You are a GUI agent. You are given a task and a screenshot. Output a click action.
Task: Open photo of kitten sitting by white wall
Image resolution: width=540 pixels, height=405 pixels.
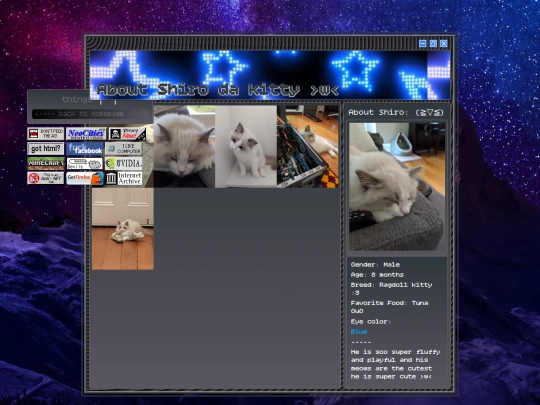(x=246, y=147)
